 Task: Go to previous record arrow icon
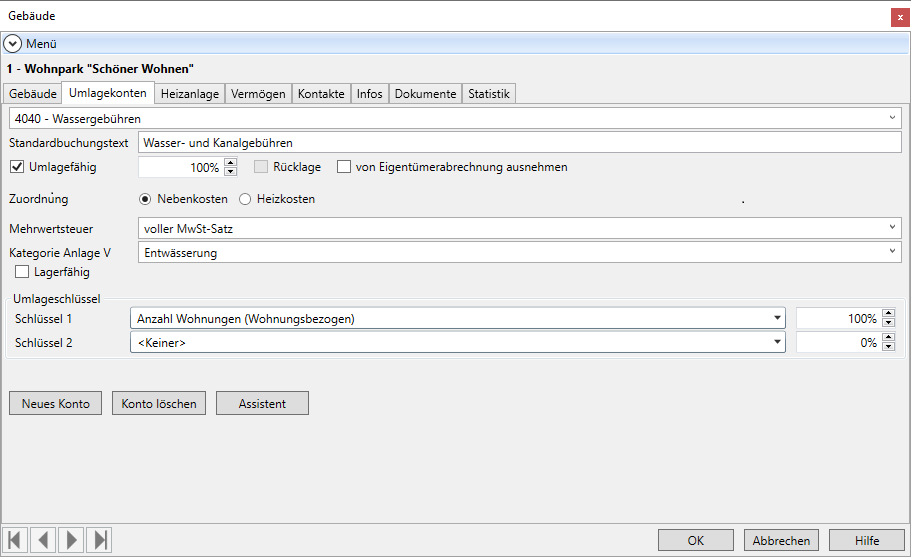(43, 540)
